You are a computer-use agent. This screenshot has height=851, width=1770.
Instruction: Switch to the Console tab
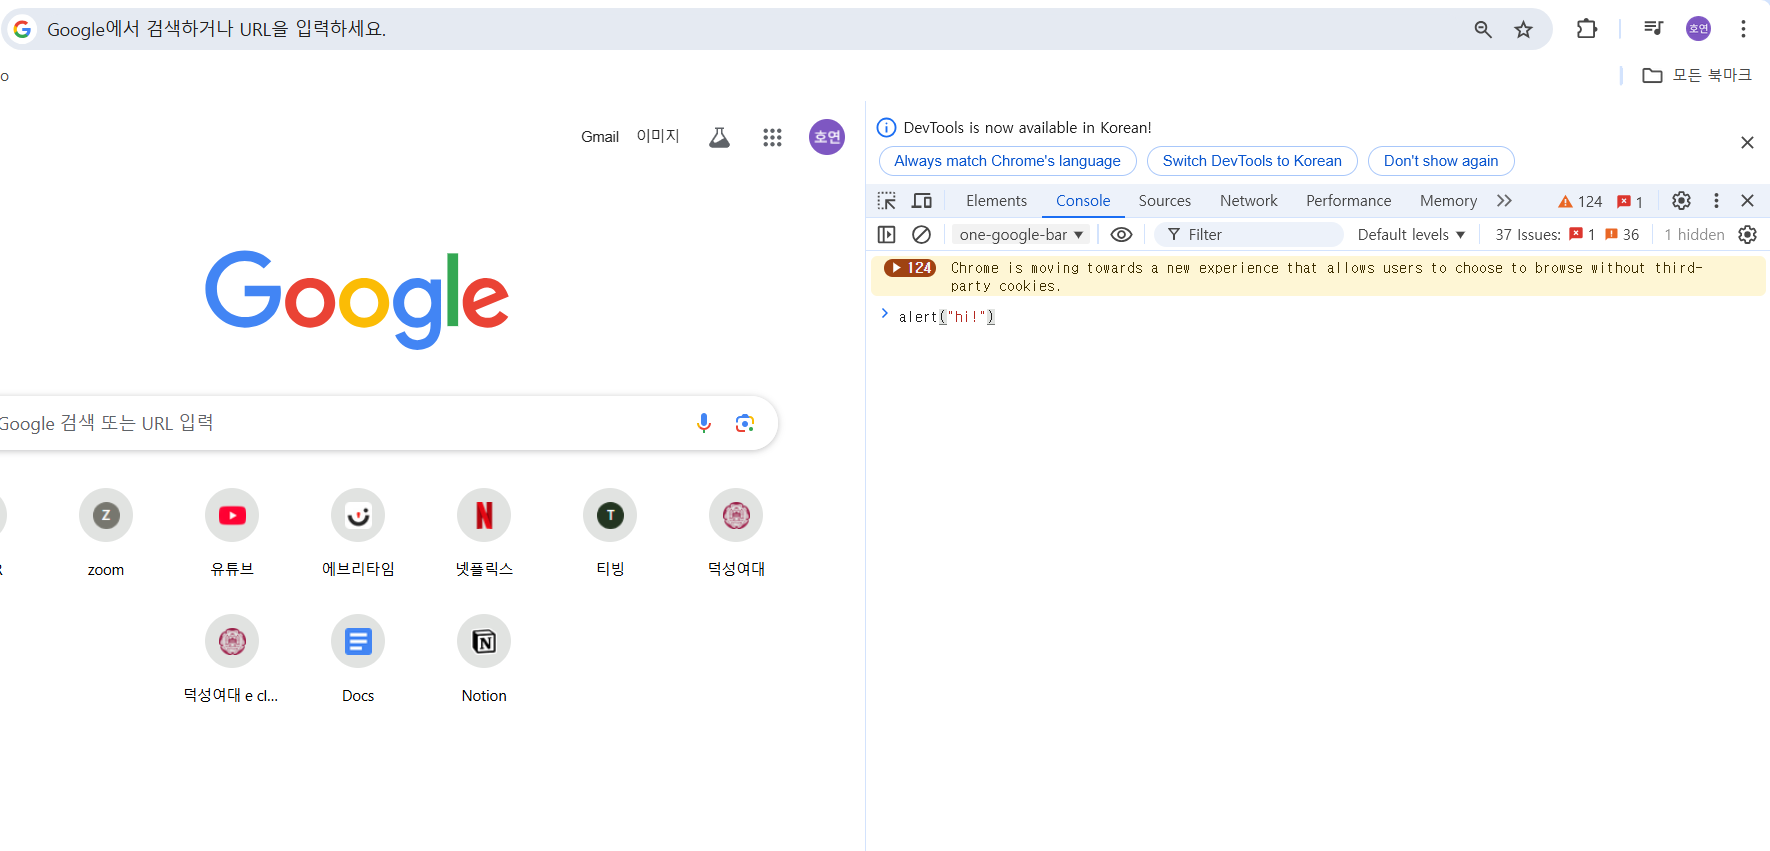[x=1083, y=201]
